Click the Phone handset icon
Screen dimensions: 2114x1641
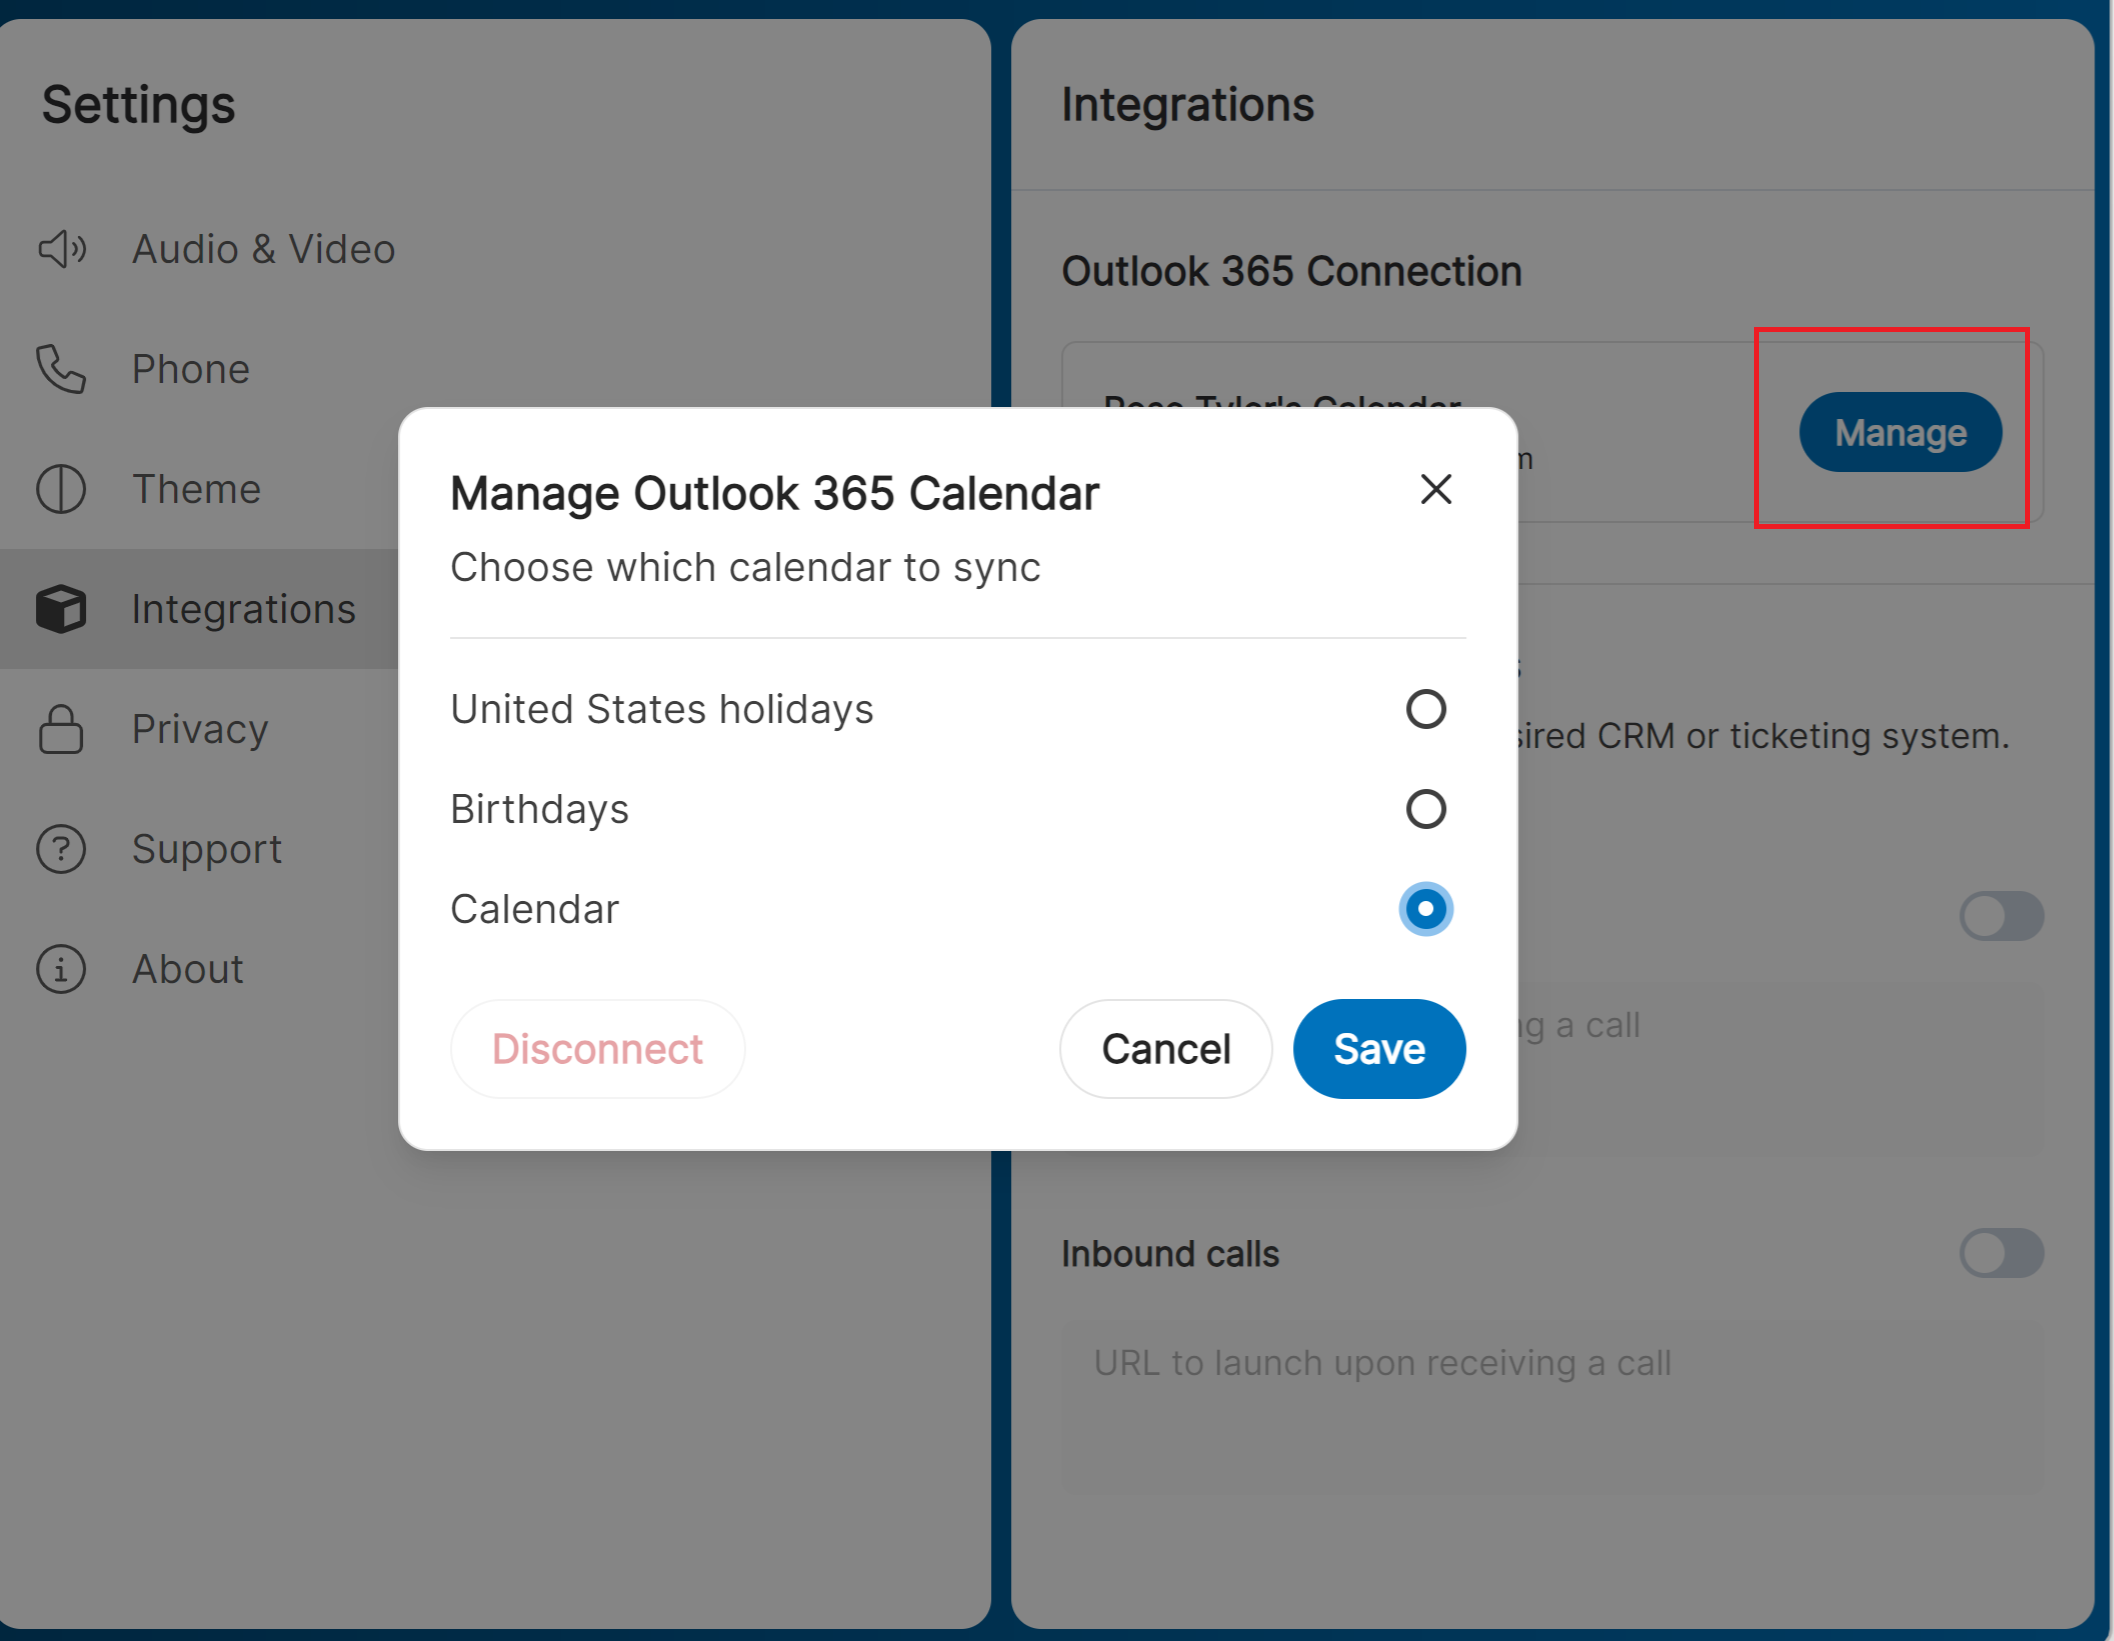click(61, 369)
